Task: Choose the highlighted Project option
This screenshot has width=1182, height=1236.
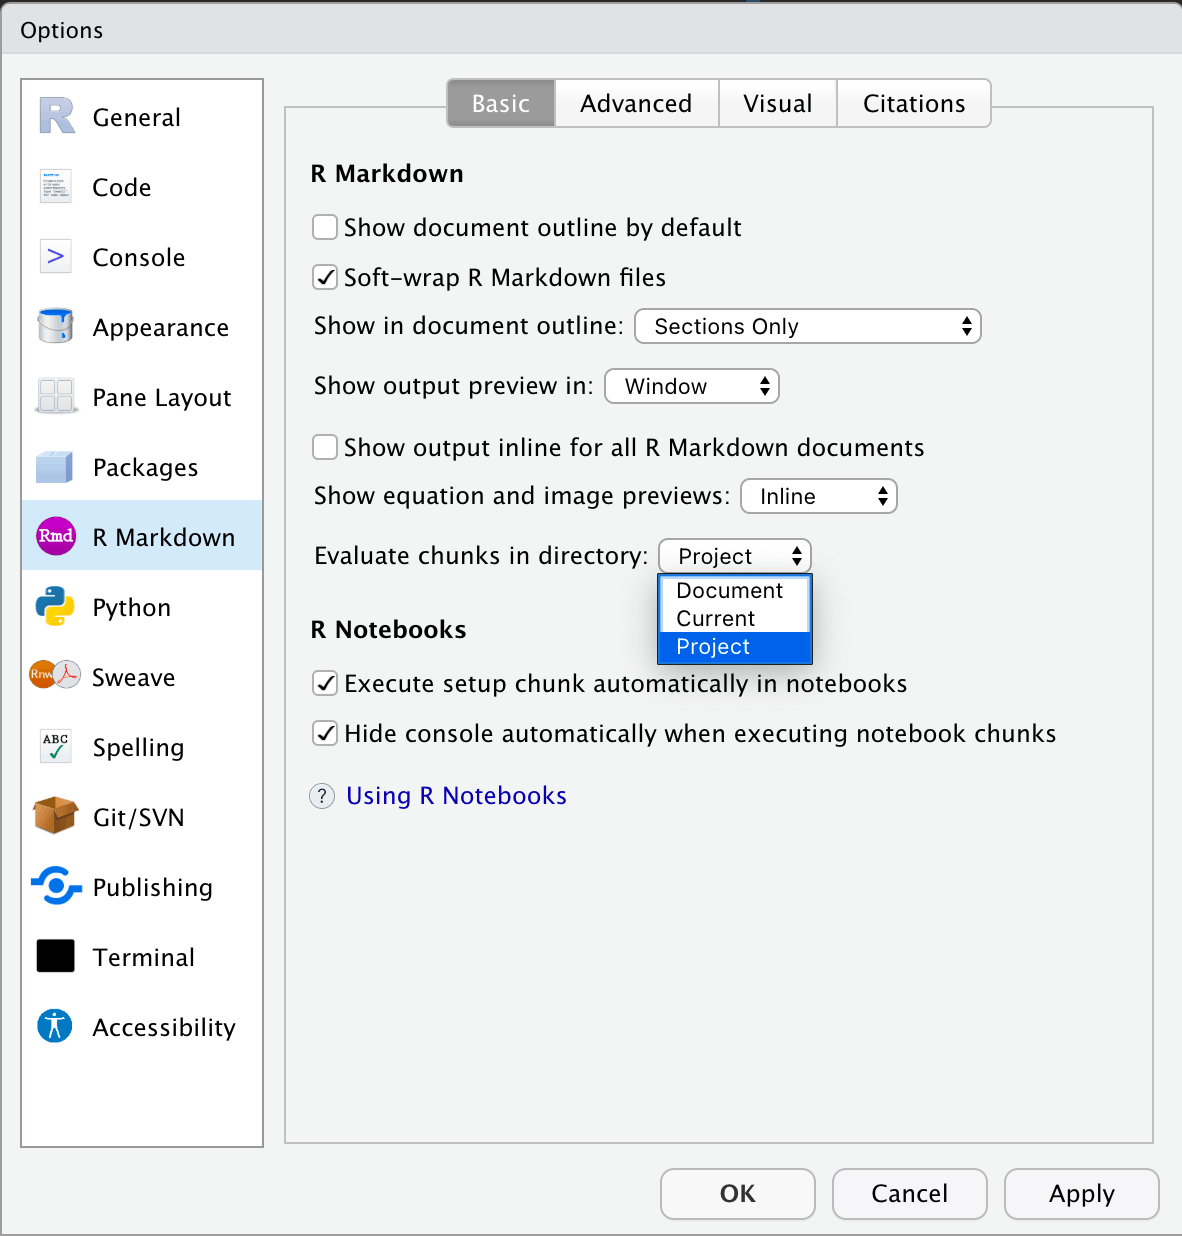Action: 735,647
